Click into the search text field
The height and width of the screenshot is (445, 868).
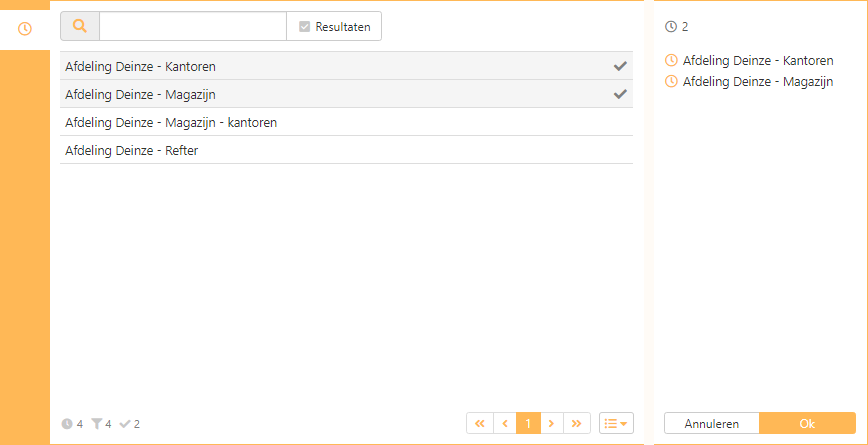(192, 27)
